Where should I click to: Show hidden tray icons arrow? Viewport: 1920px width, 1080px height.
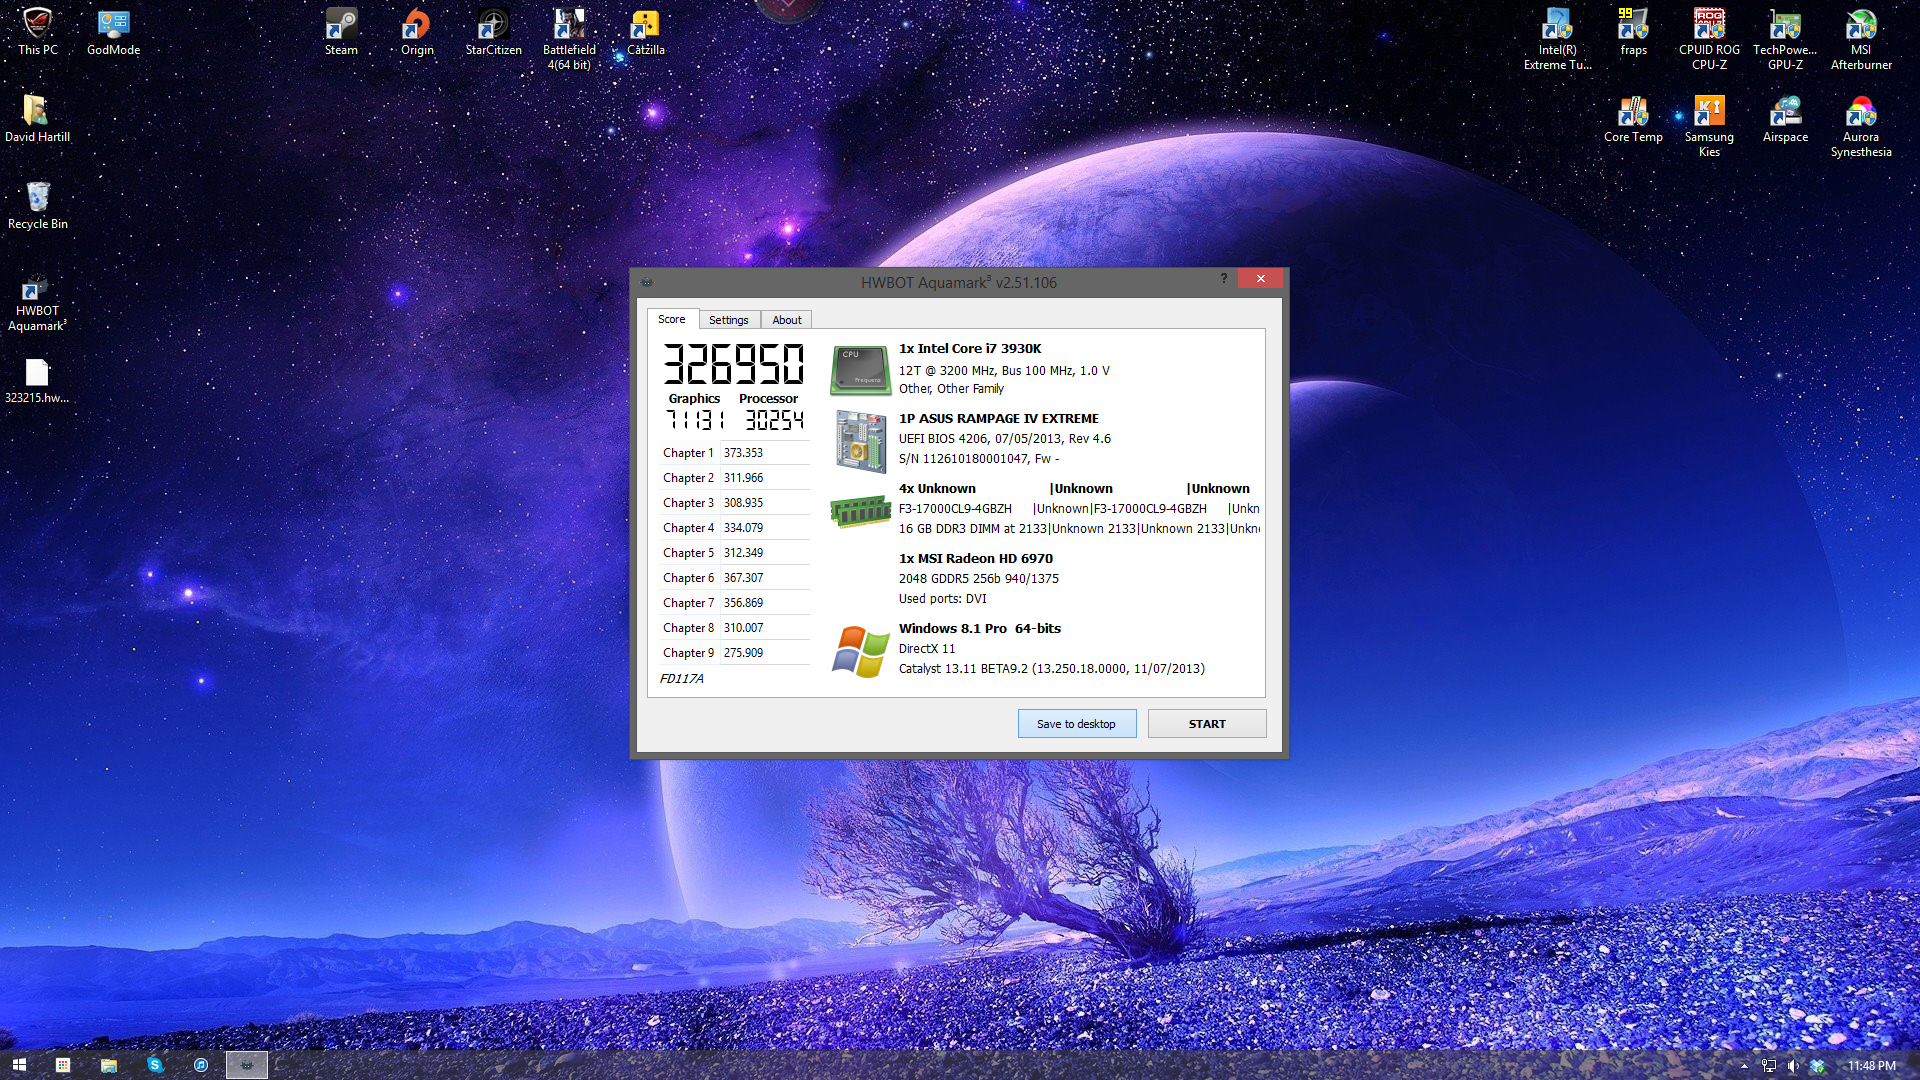[1744, 1066]
